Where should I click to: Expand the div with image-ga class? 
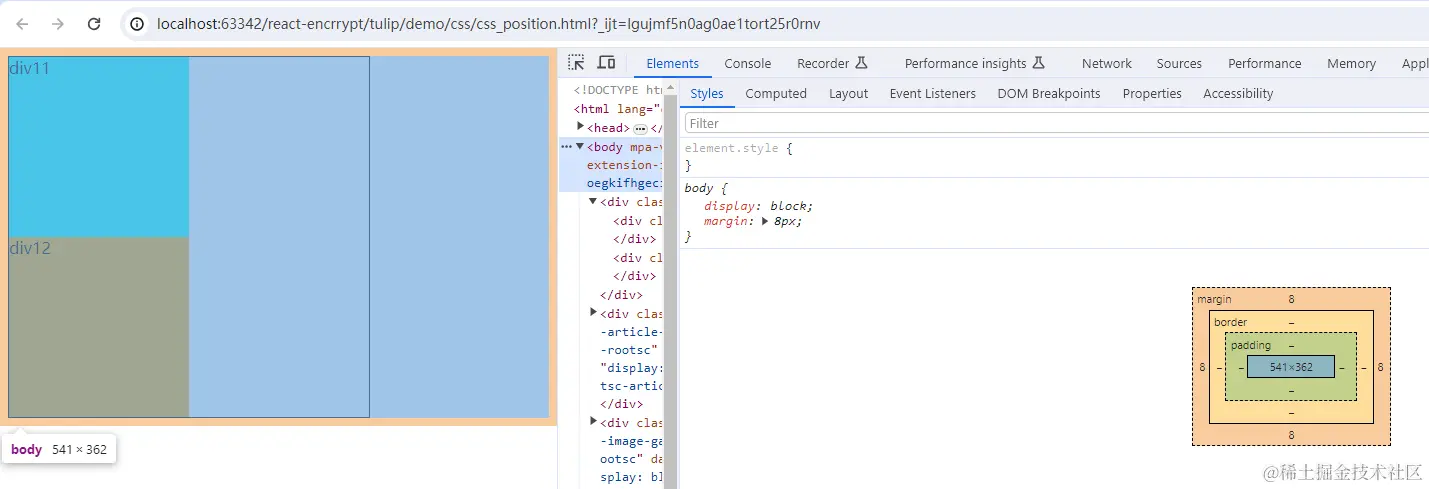click(x=593, y=422)
